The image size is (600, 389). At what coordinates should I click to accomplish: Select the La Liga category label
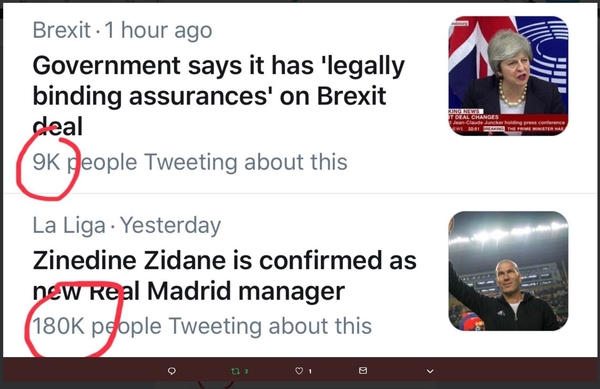coord(69,225)
